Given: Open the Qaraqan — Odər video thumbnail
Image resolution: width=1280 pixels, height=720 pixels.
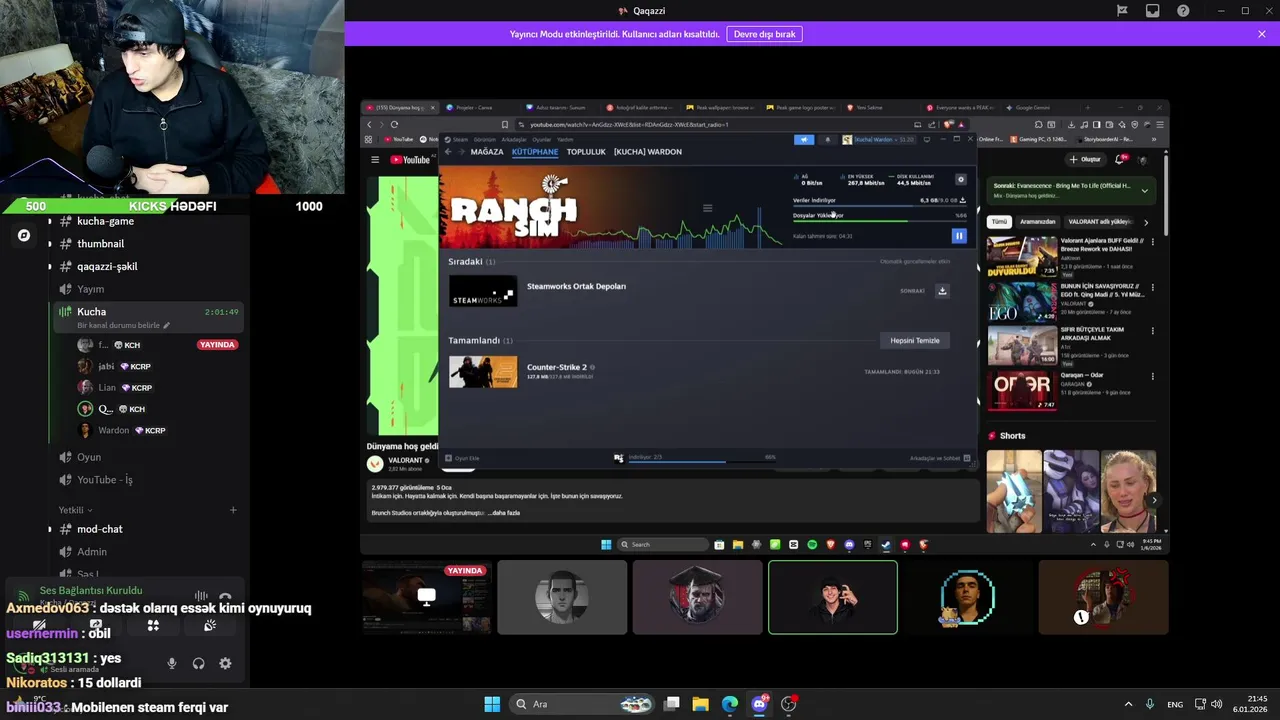Looking at the screenshot, I should 1022,391.
